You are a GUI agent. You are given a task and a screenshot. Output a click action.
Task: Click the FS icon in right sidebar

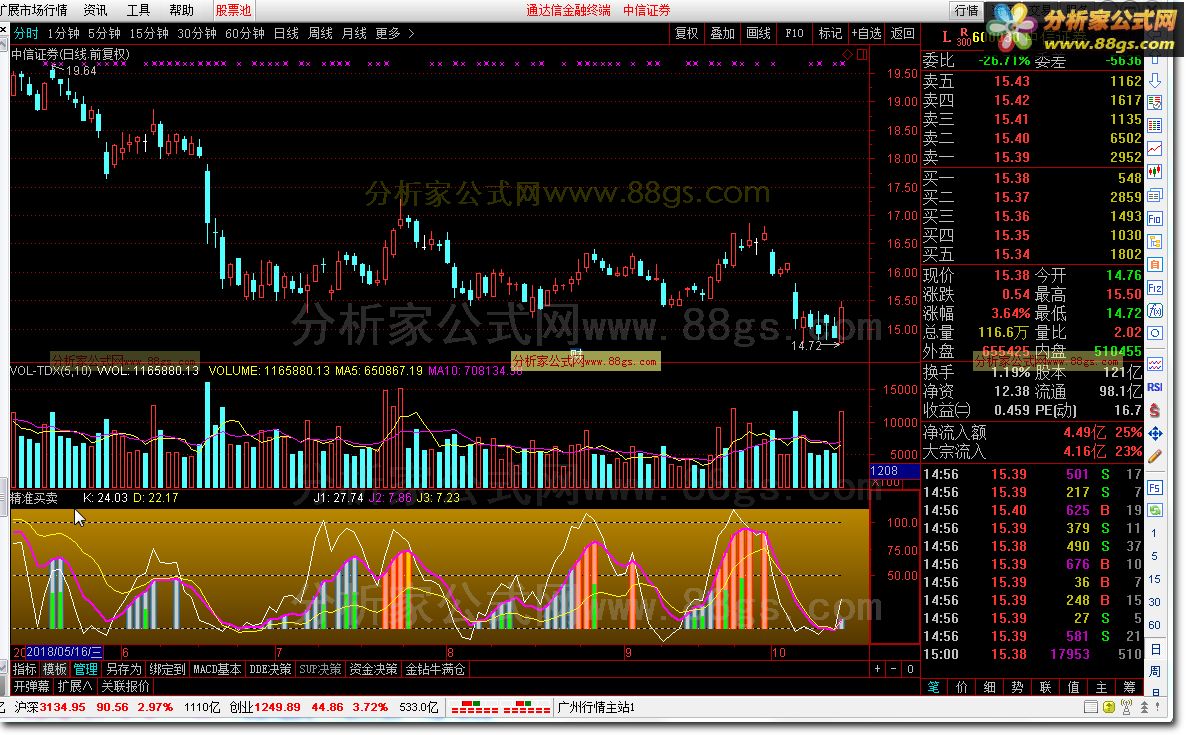pos(1154,488)
